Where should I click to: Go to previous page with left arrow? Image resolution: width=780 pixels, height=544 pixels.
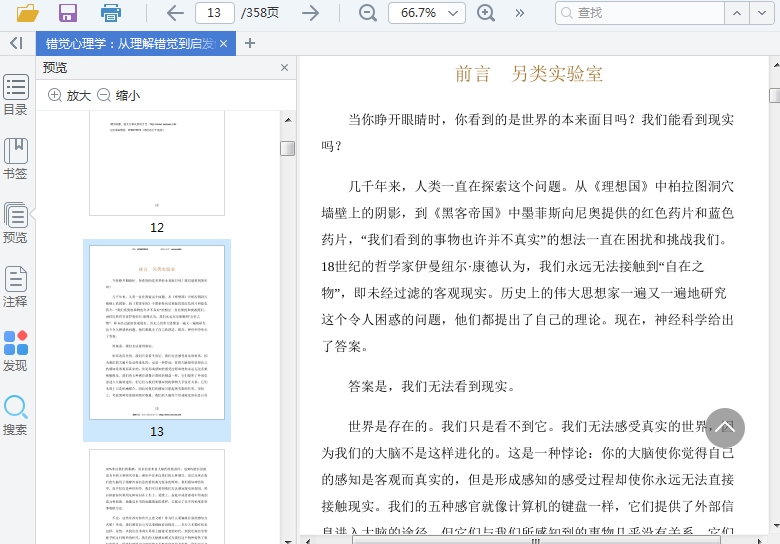[175, 13]
